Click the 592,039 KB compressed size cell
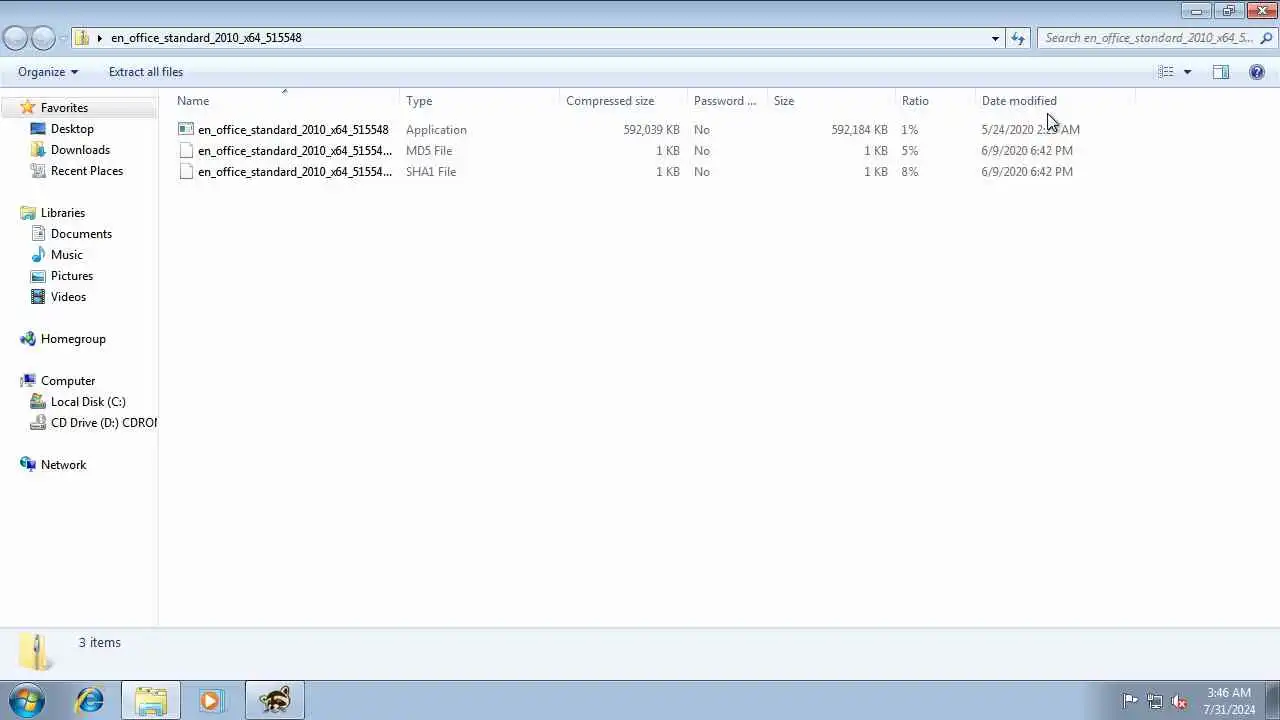The width and height of the screenshot is (1280, 720). coord(651,130)
